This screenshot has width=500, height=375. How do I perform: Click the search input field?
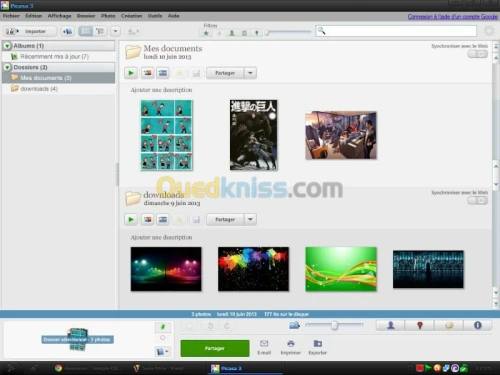396,31
